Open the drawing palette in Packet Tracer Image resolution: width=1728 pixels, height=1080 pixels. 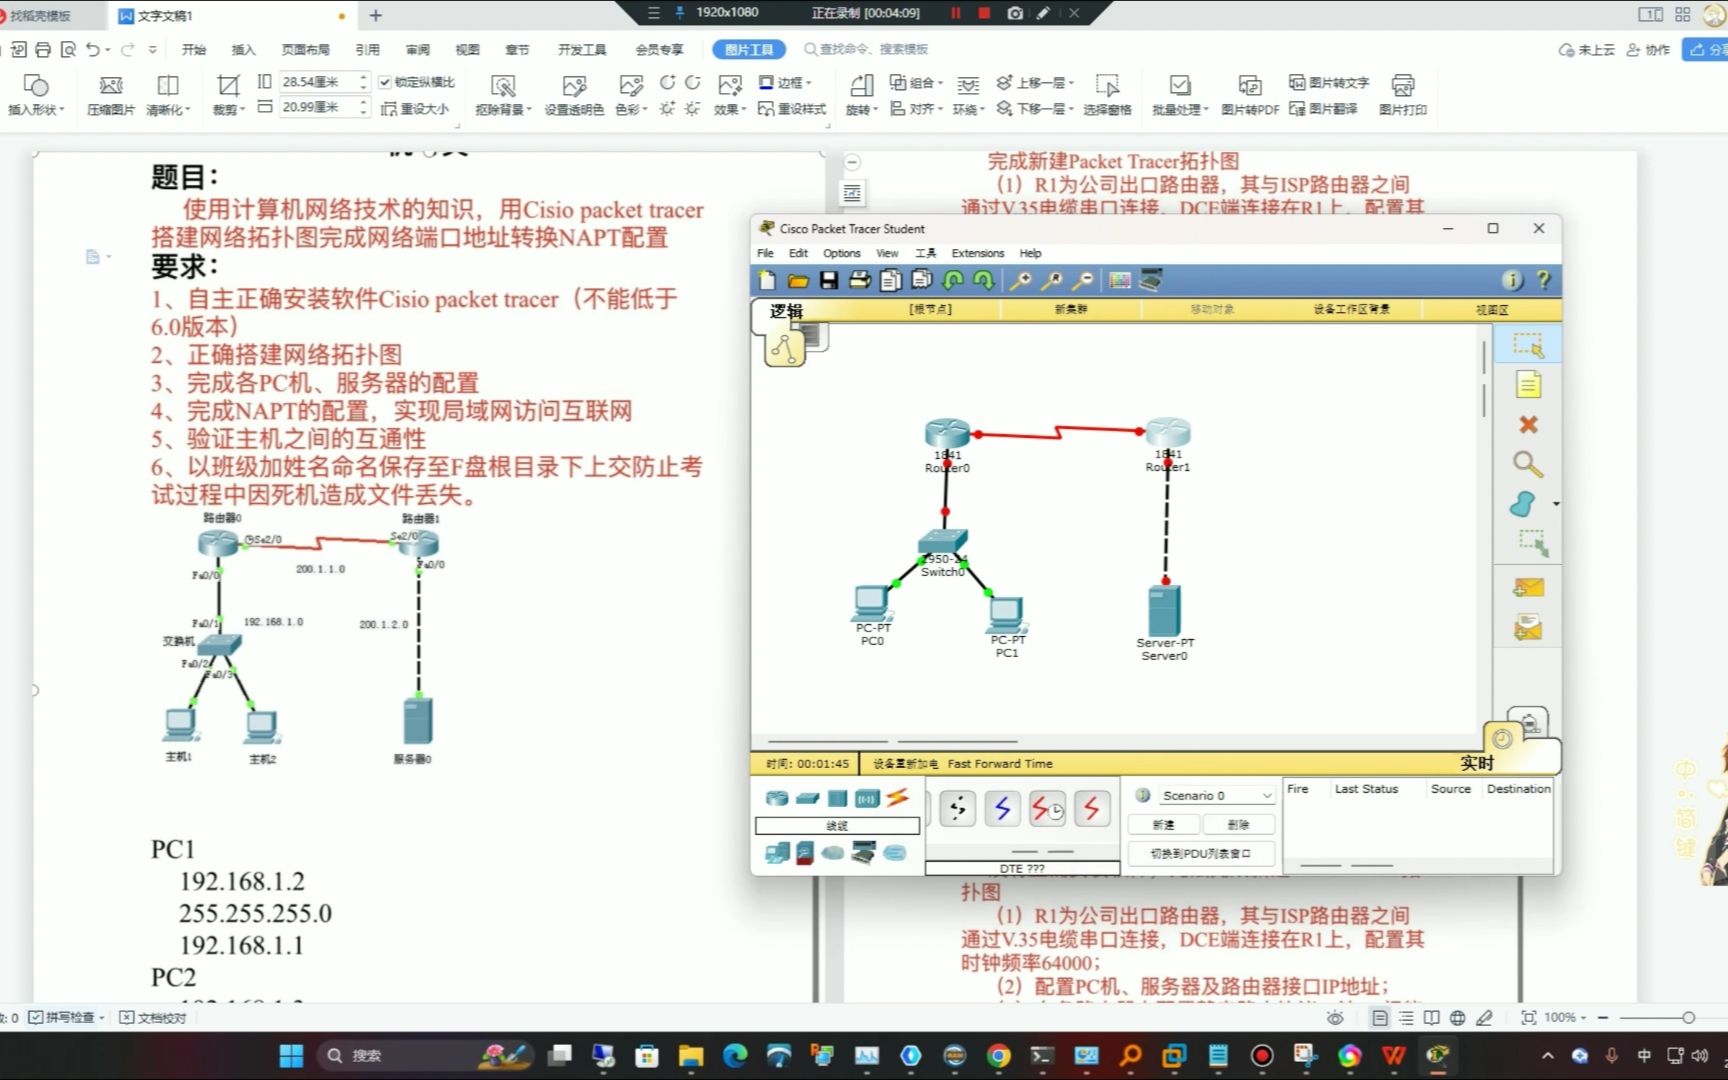click(1120, 280)
